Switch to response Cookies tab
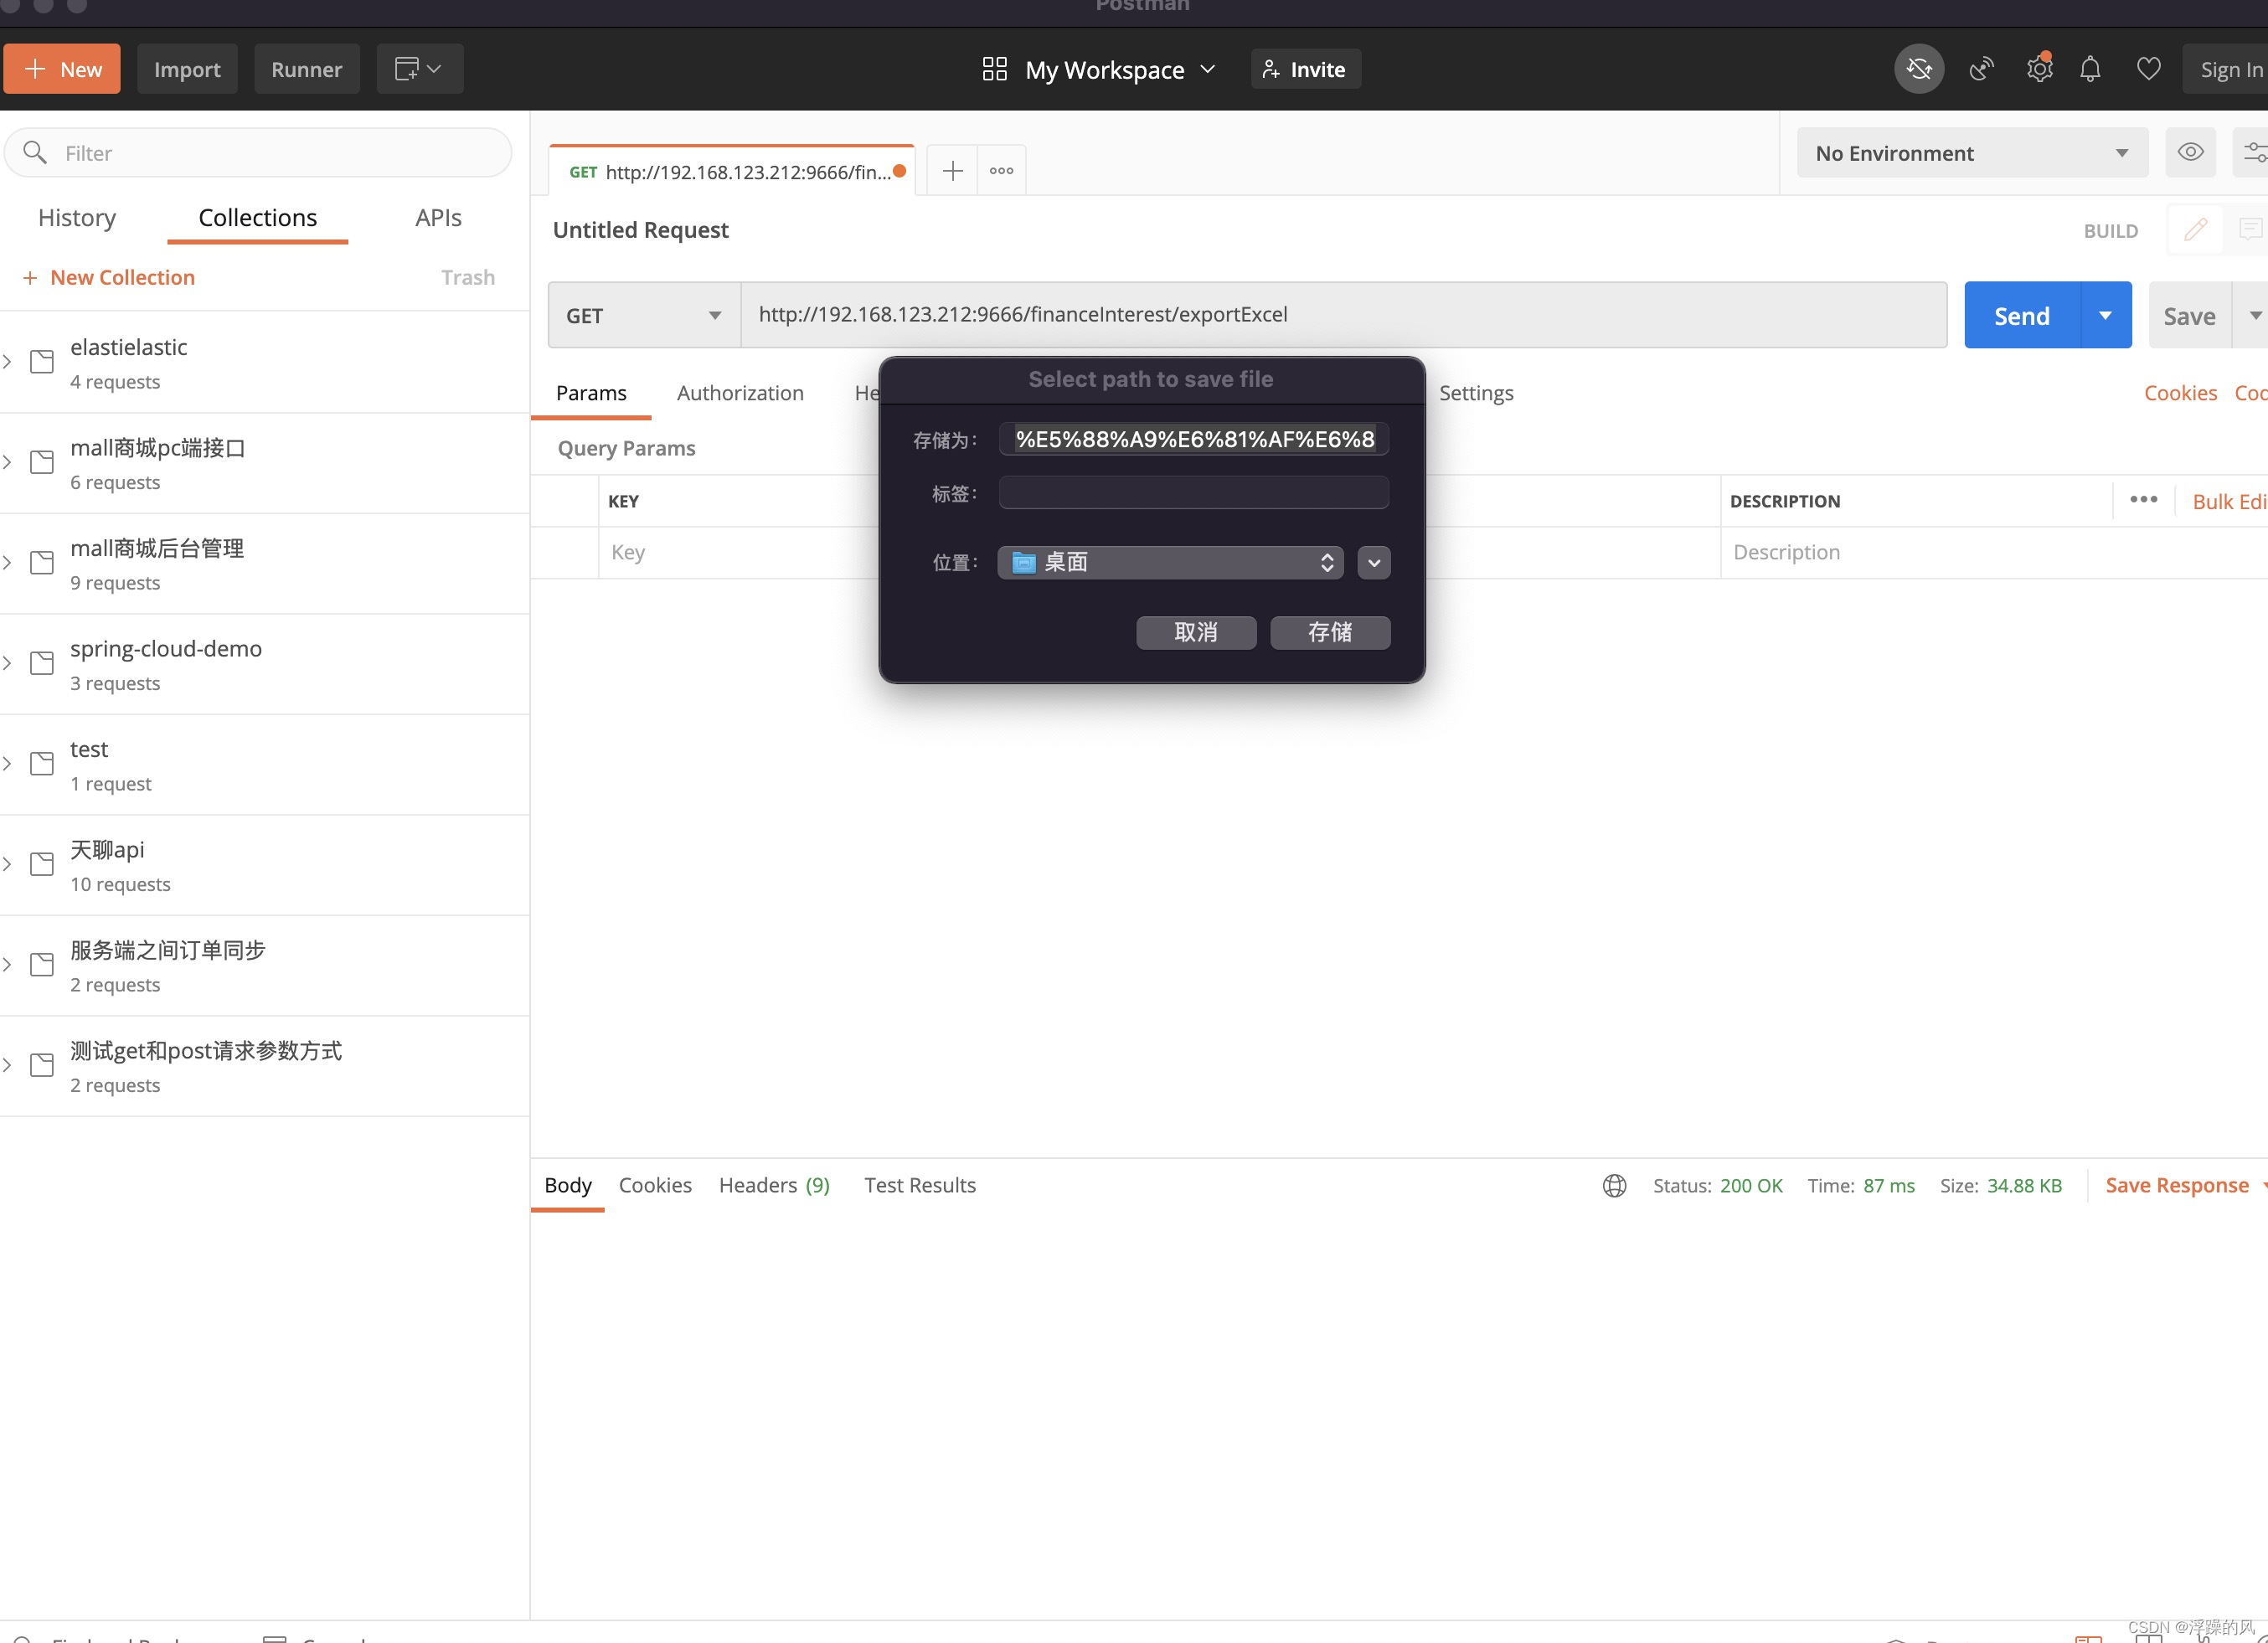The height and width of the screenshot is (1643, 2268). click(x=655, y=1185)
